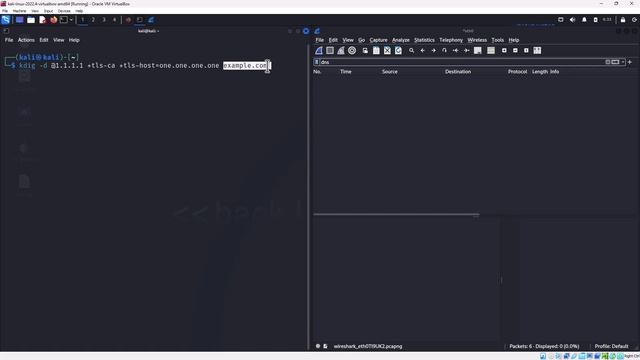The width and height of the screenshot is (640, 360).
Task: Open the Telephony menu
Action: pos(451,40)
